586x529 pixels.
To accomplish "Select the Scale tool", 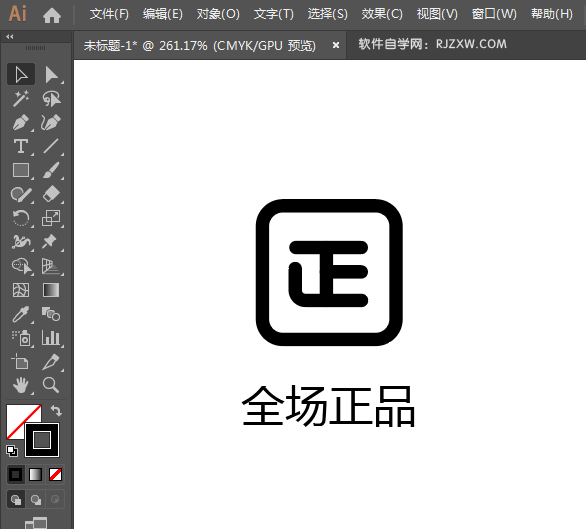I will click(x=51, y=218).
